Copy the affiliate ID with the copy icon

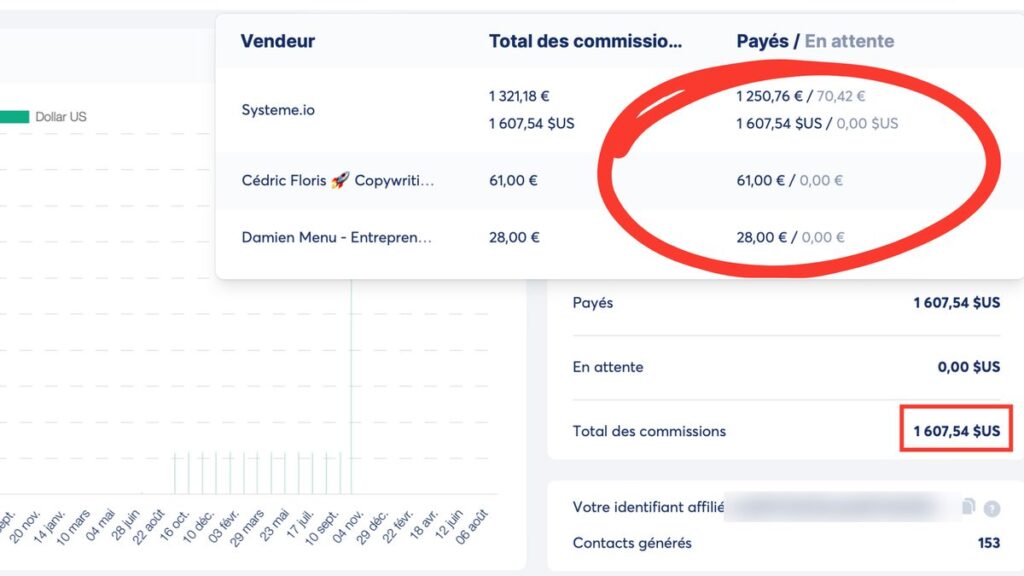tap(968, 506)
